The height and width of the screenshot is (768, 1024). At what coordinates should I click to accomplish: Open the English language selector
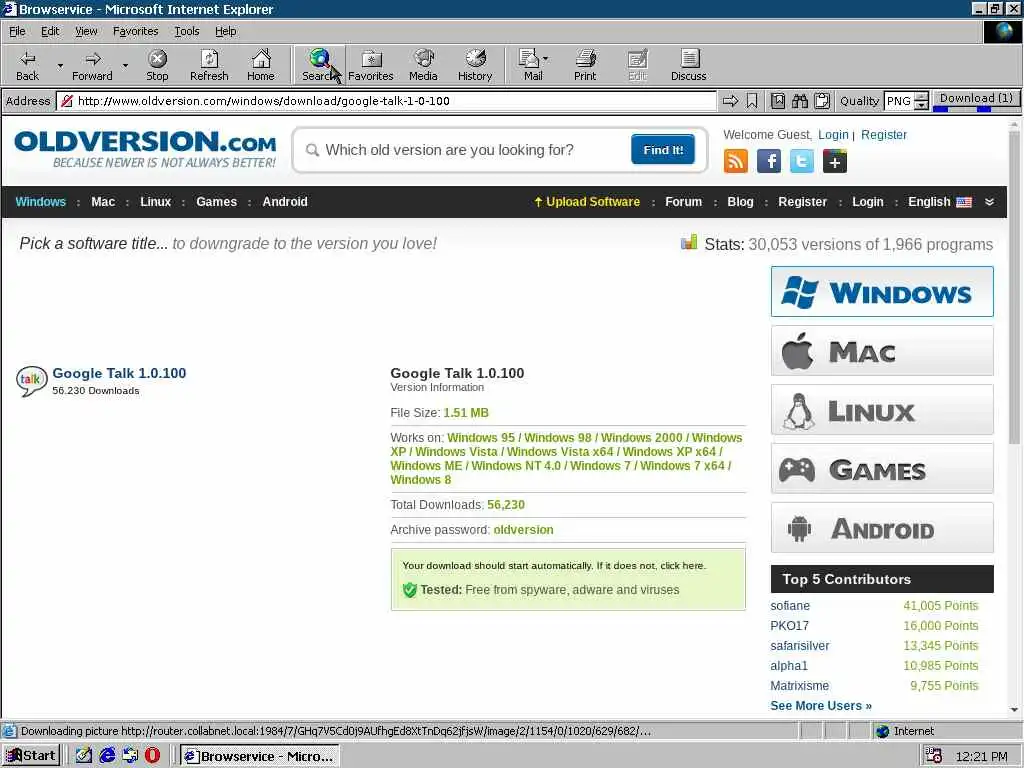939,202
